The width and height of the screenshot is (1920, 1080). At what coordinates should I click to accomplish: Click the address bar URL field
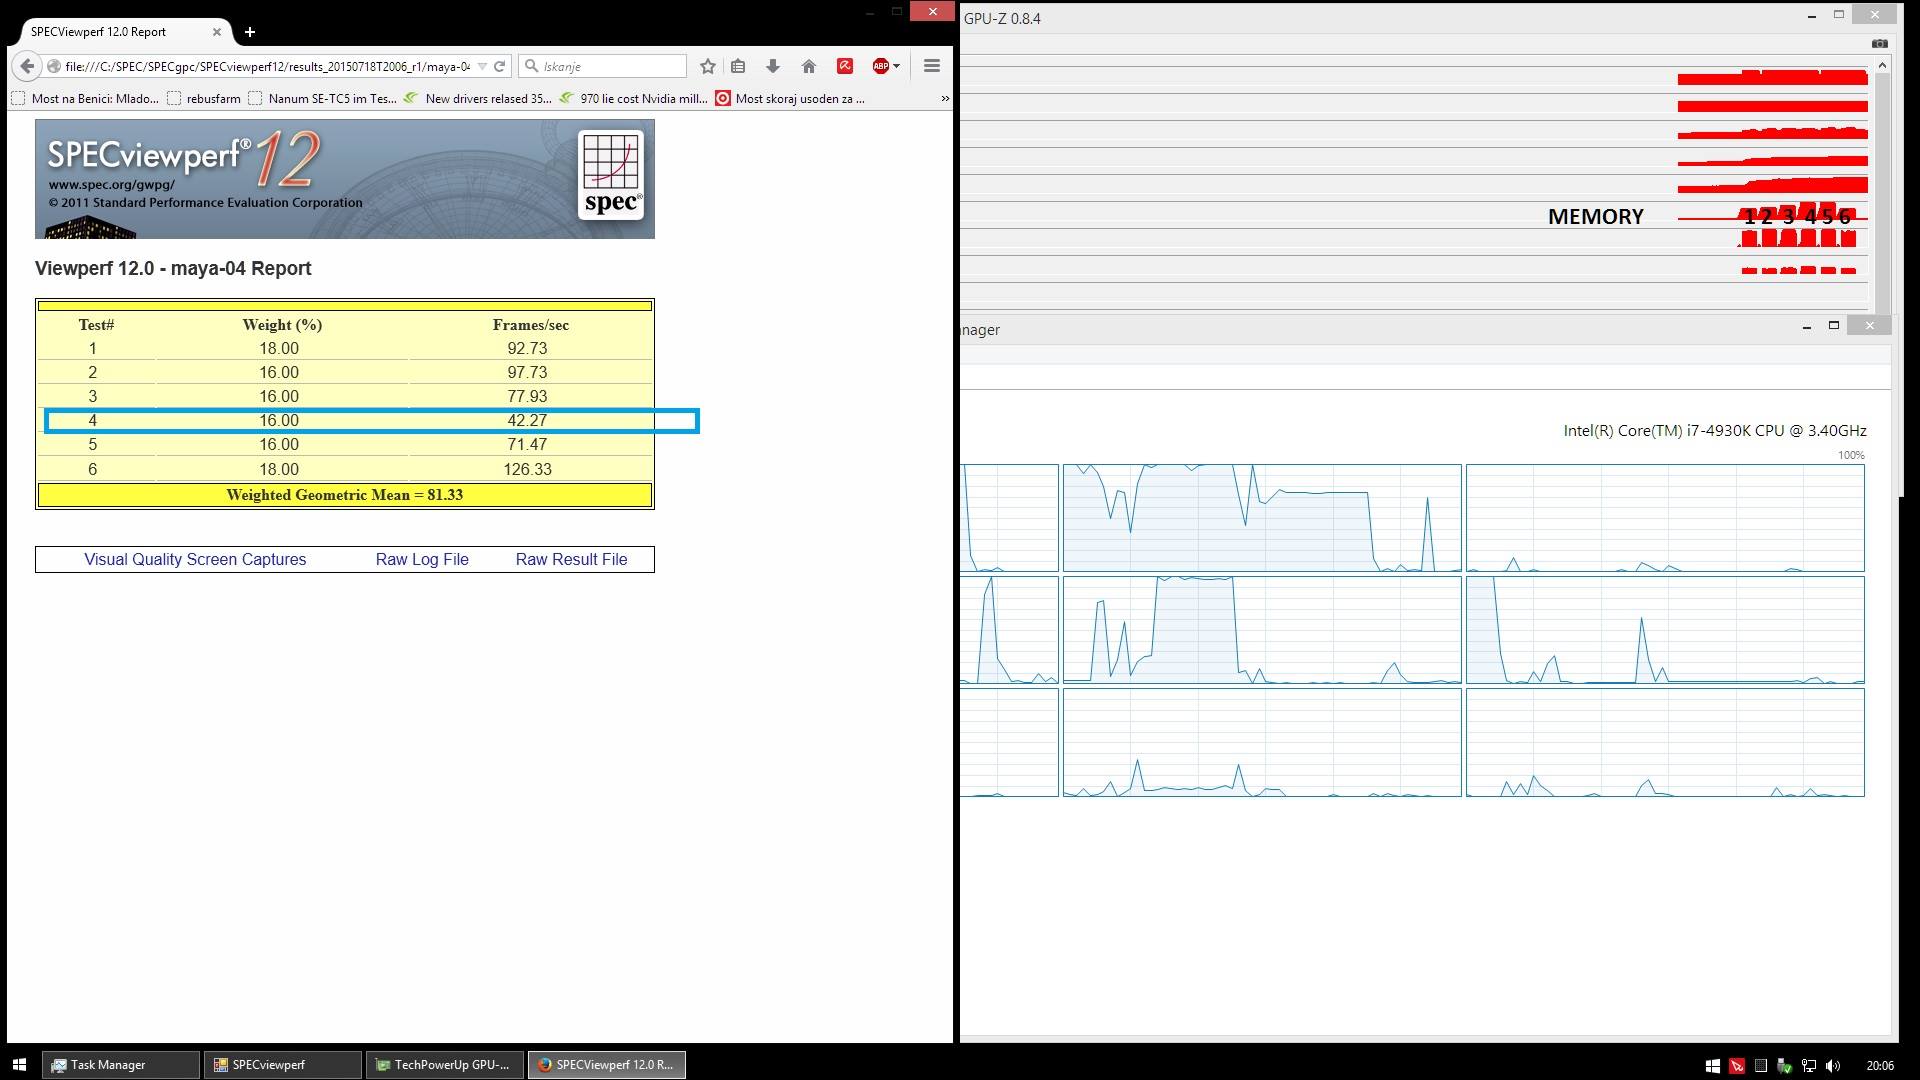(267, 67)
